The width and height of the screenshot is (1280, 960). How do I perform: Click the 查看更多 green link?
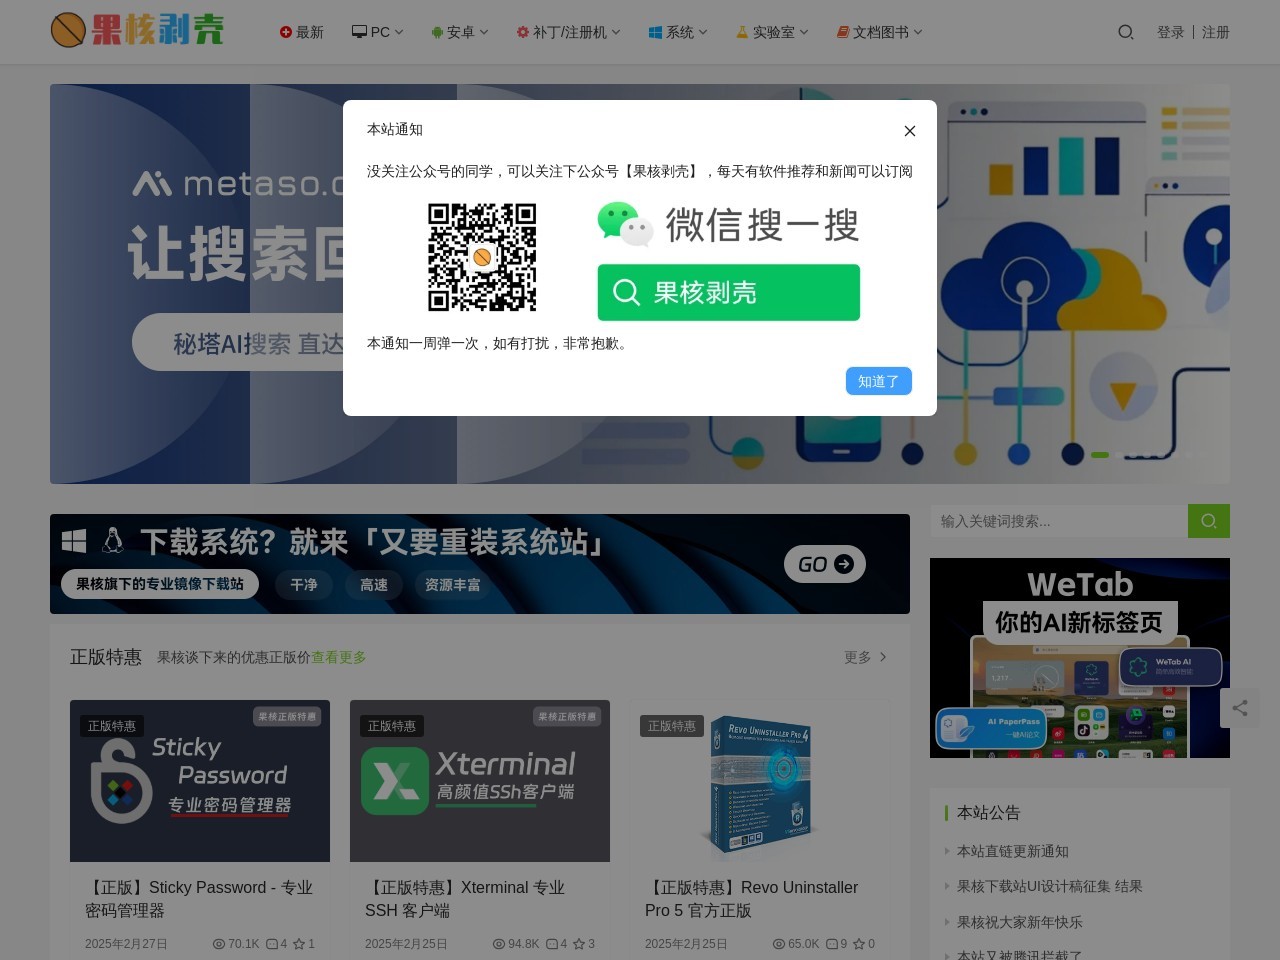(x=338, y=657)
